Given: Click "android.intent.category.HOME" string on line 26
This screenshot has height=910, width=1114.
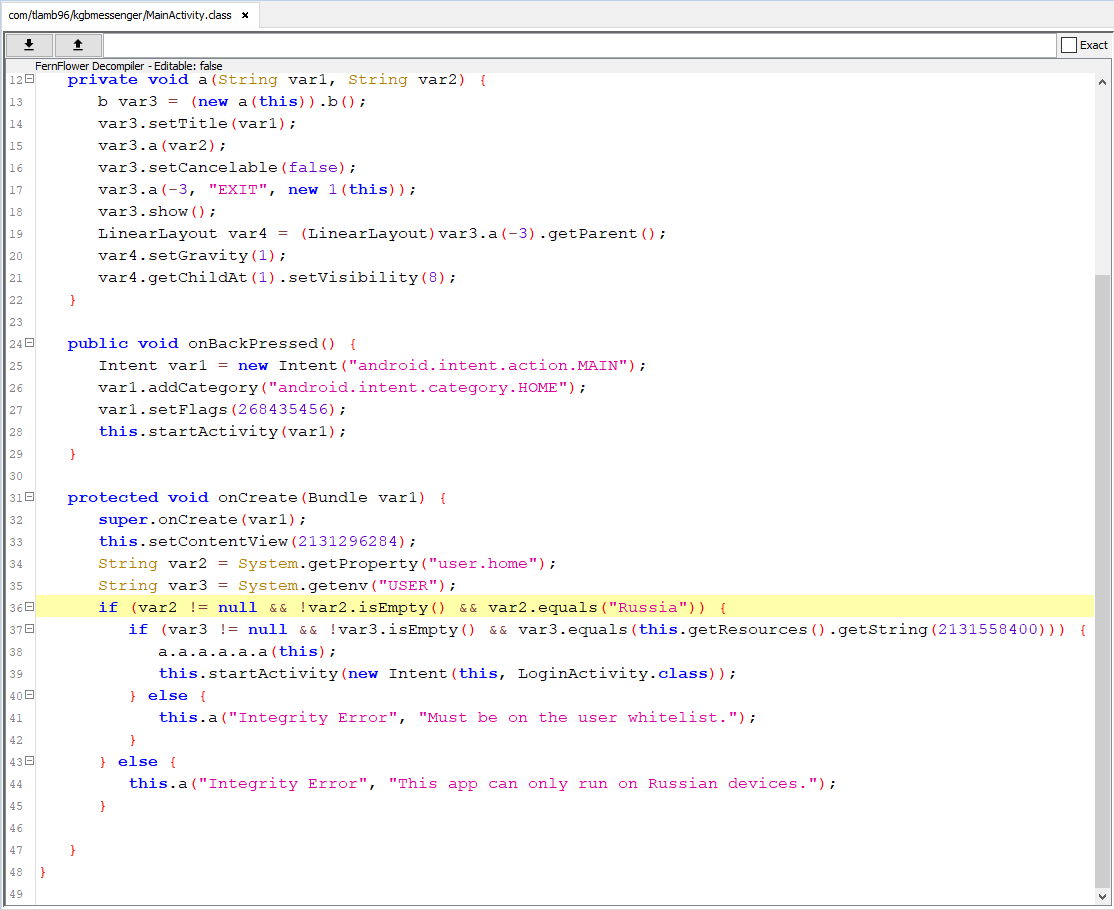Looking at the screenshot, I should point(418,387).
